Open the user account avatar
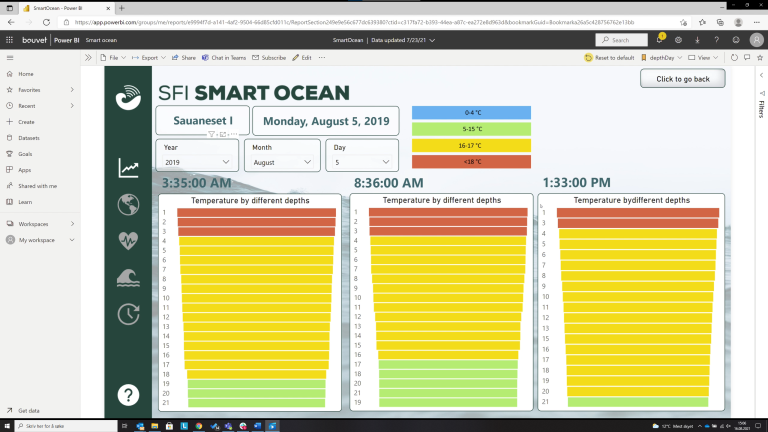Image resolution: width=768 pixels, height=432 pixels. pyautogui.click(x=756, y=40)
